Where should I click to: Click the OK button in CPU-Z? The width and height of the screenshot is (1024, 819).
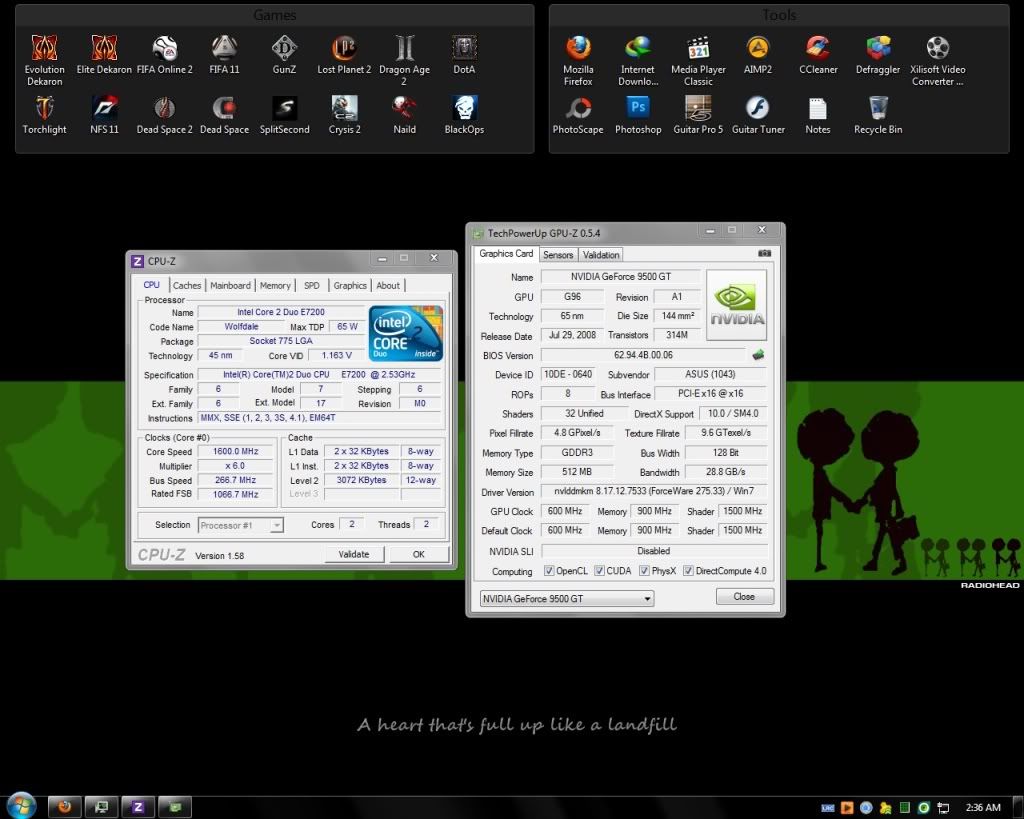point(419,554)
